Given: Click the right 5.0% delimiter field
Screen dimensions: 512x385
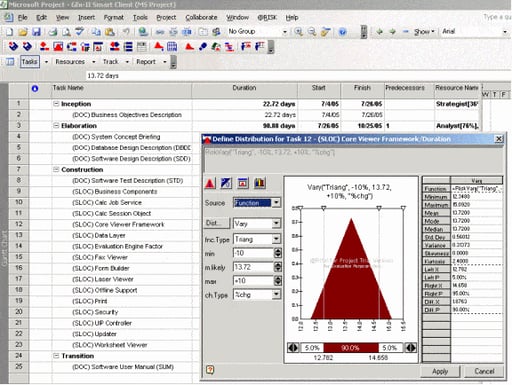Looking at the screenshot, I should (390, 348).
